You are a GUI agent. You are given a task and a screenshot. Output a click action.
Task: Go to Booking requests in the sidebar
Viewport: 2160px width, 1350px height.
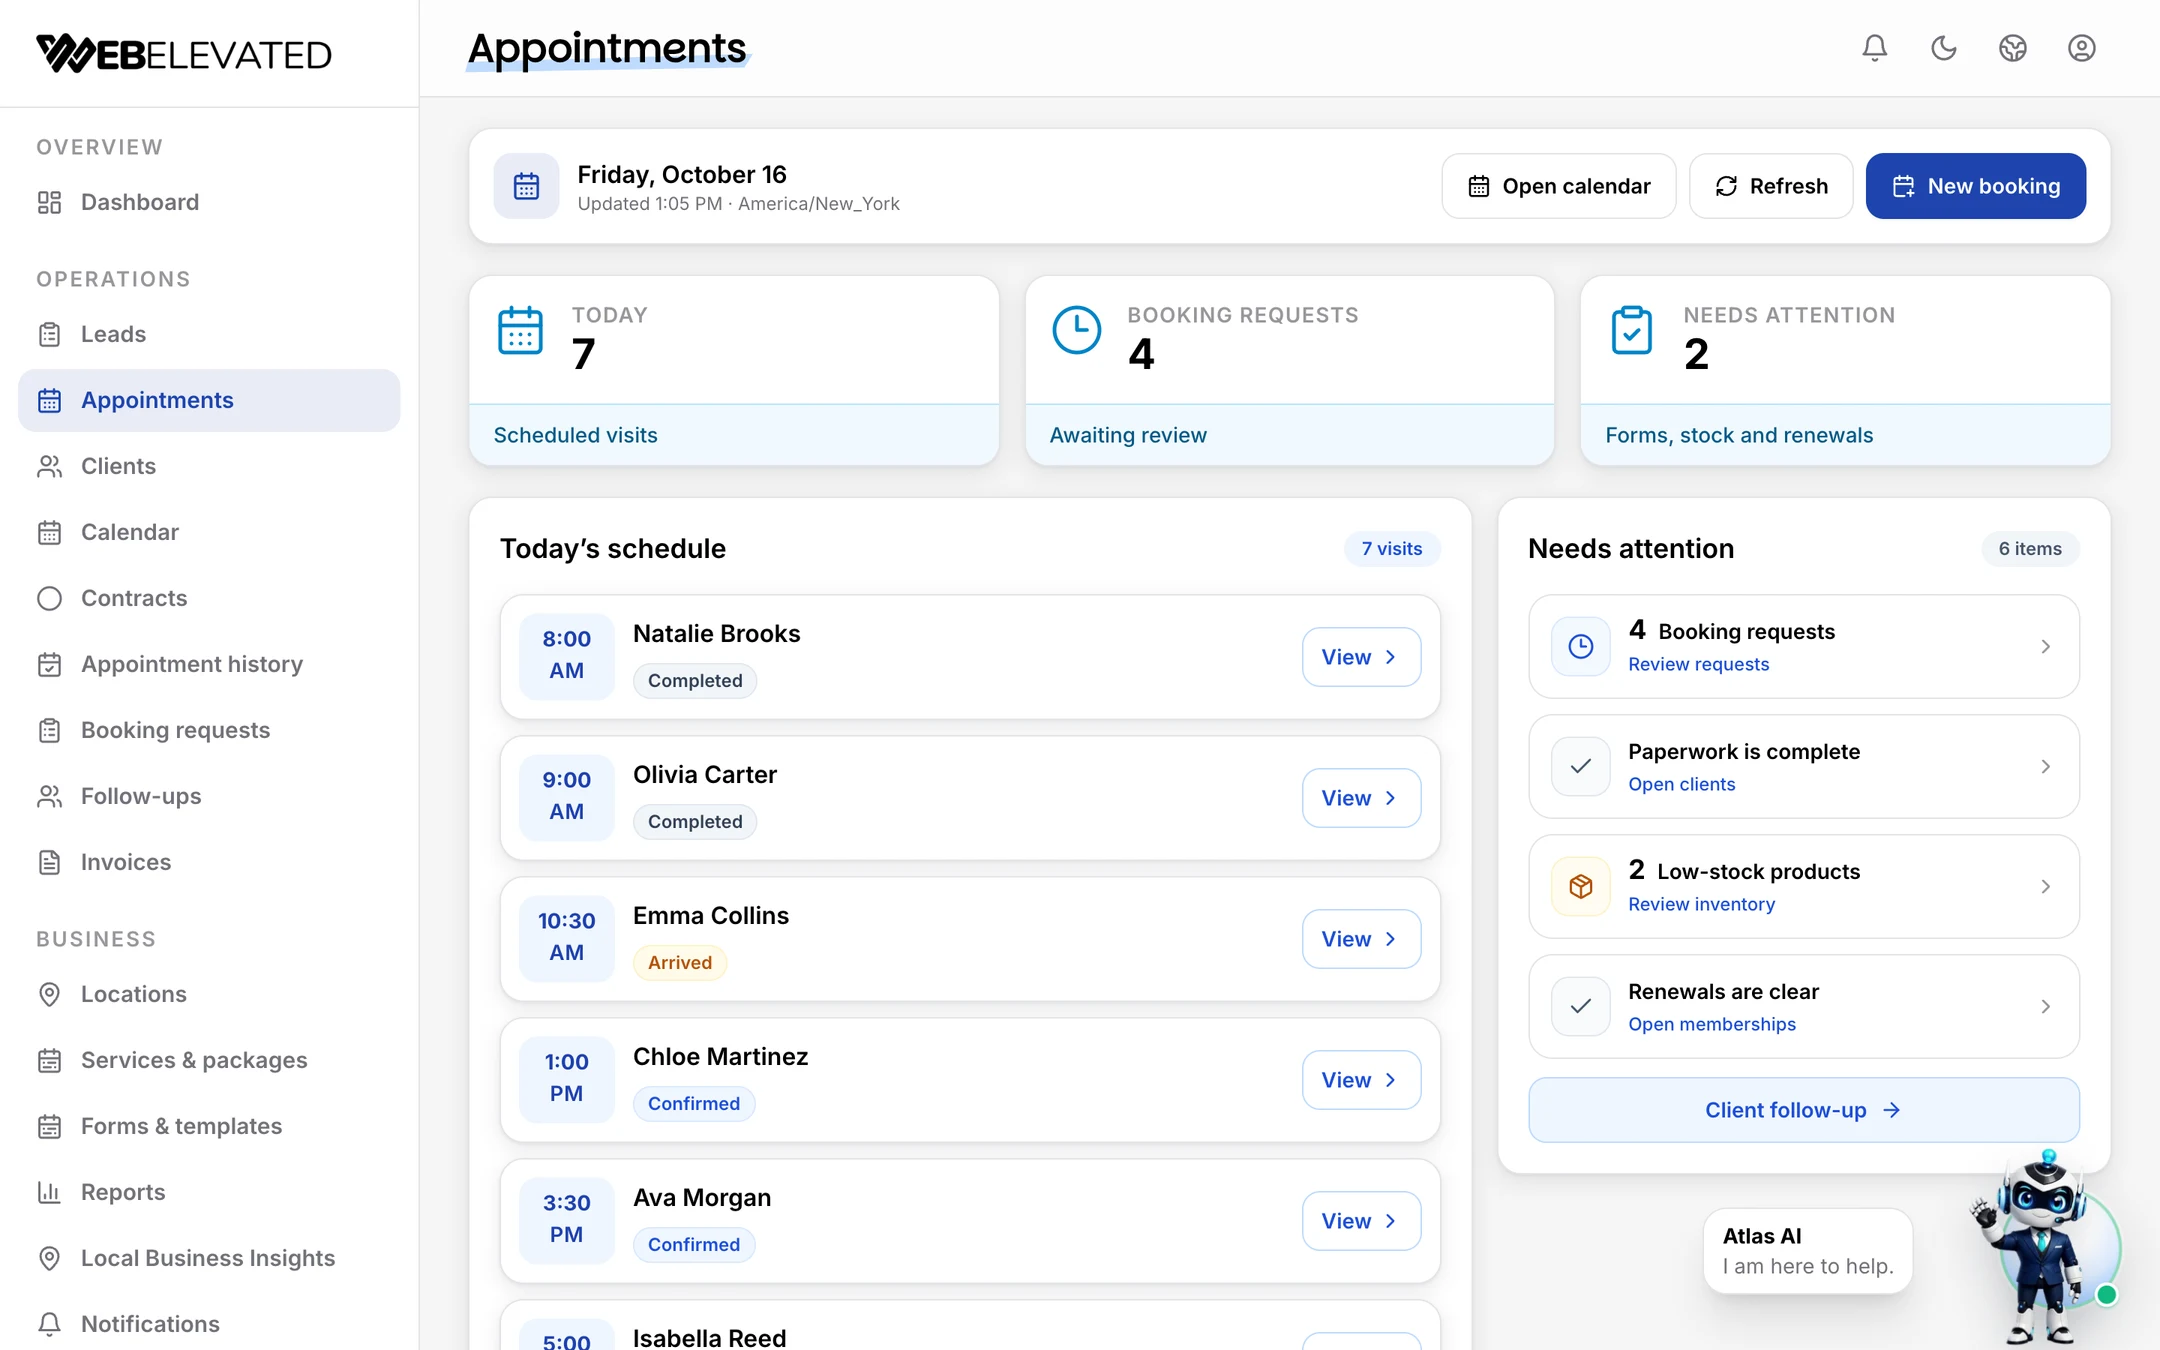pos(209,730)
